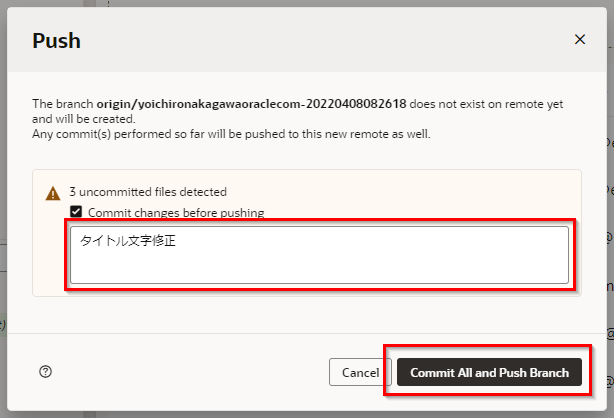
Task: Click the dialog header area beside the Push title
Action: [300, 40]
